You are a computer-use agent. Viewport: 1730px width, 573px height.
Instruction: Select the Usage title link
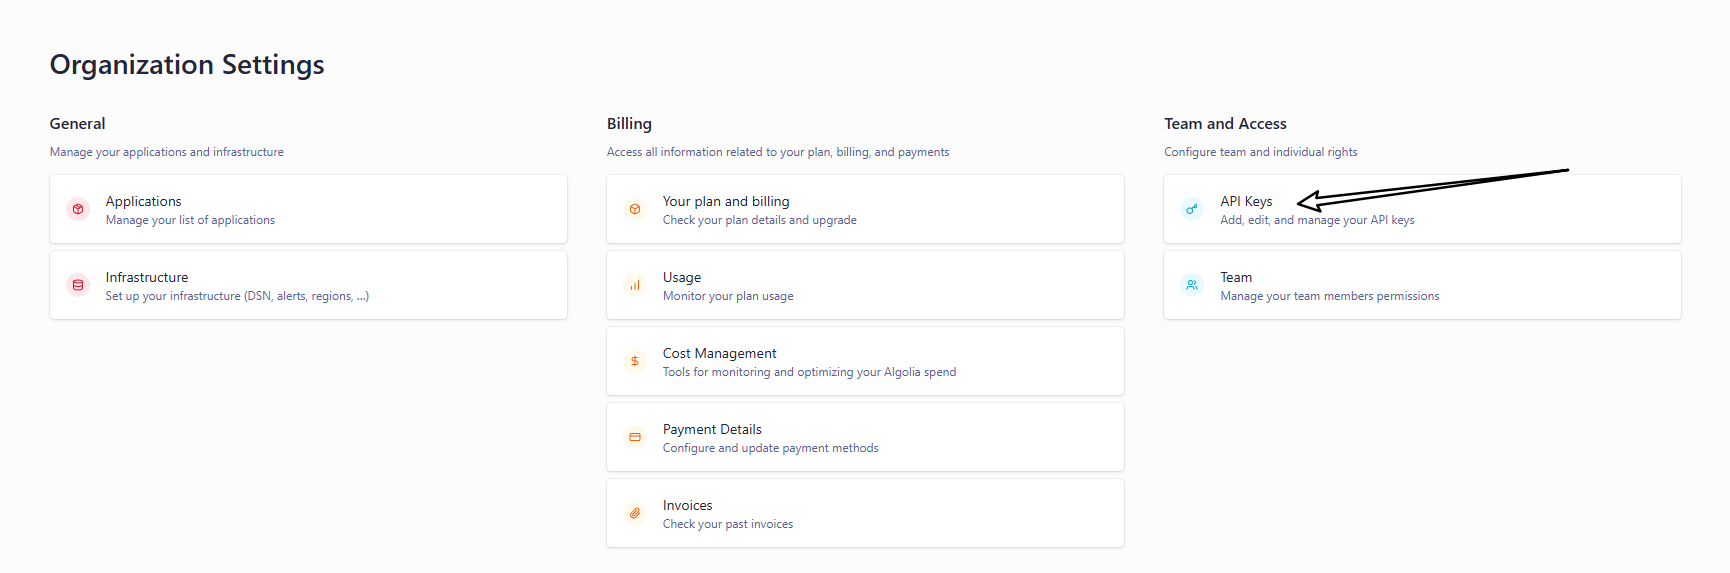(682, 277)
